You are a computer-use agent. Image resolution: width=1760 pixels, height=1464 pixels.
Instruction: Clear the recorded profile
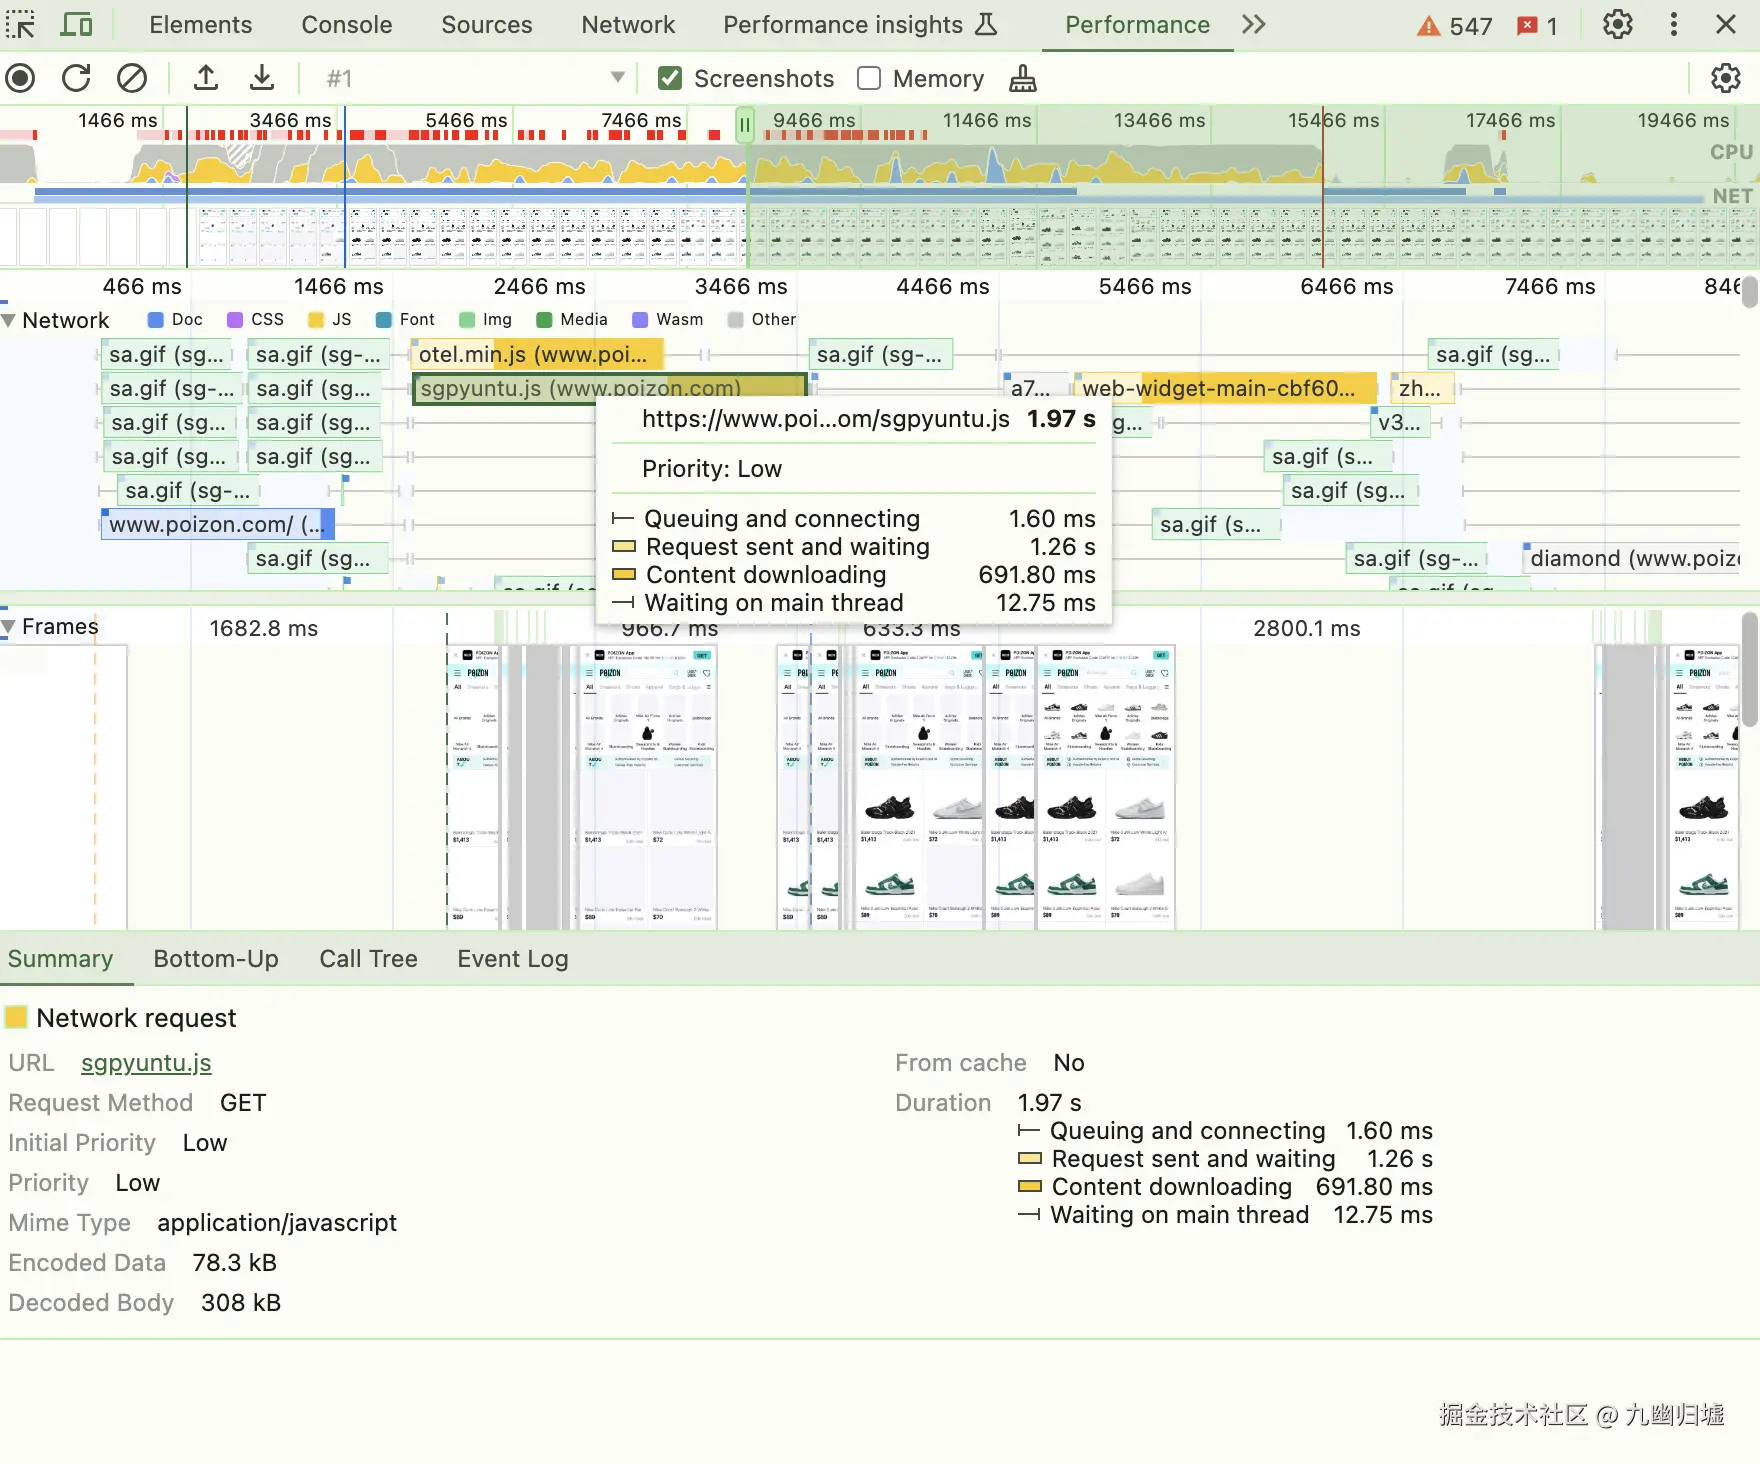tap(132, 78)
